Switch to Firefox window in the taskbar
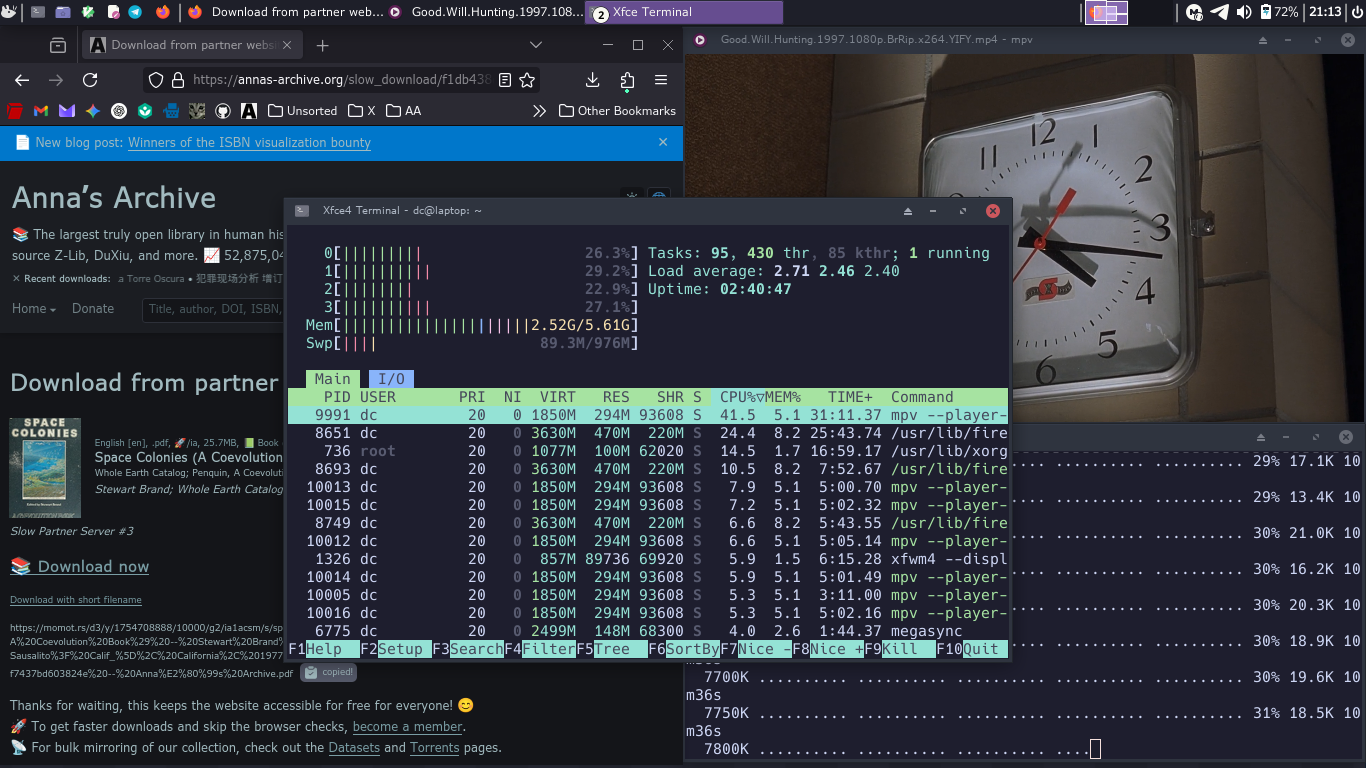Image resolution: width=1366 pixels, height=768 pixels. click(284, 12)
